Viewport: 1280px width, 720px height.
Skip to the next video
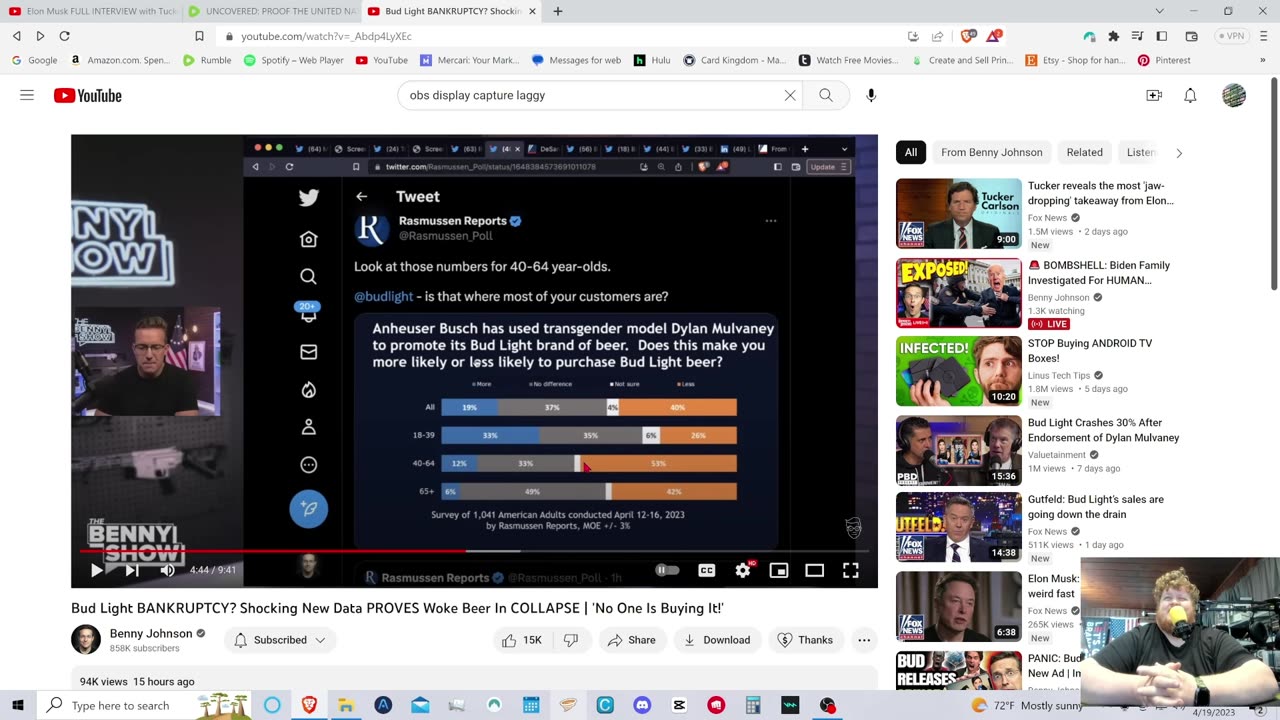tap(131, 570)
